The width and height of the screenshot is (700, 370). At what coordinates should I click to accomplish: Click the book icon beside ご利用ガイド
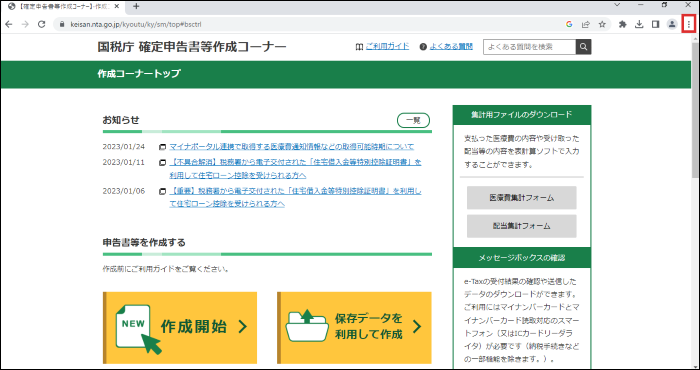359,47
